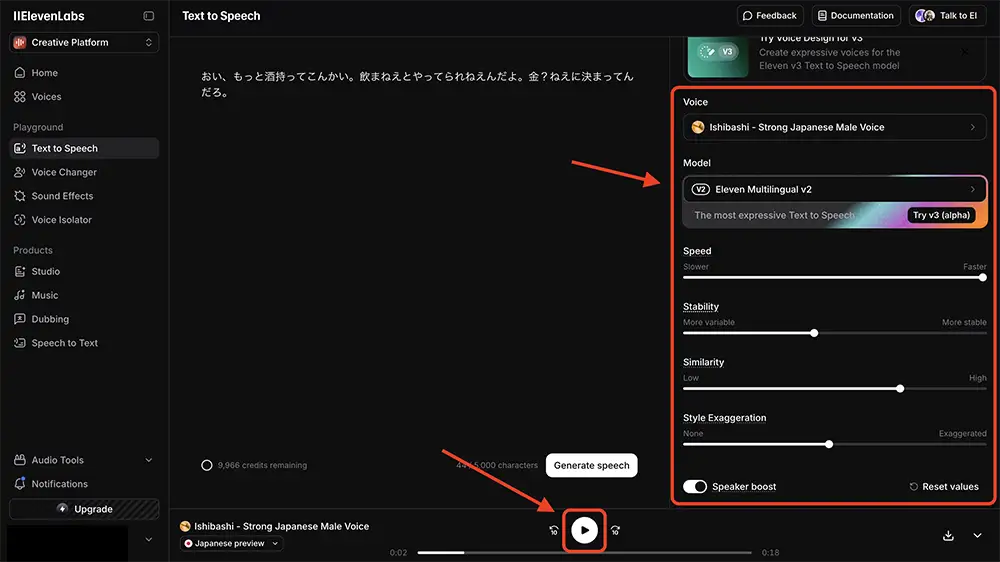Click the Similarity label

click(703, 362)
